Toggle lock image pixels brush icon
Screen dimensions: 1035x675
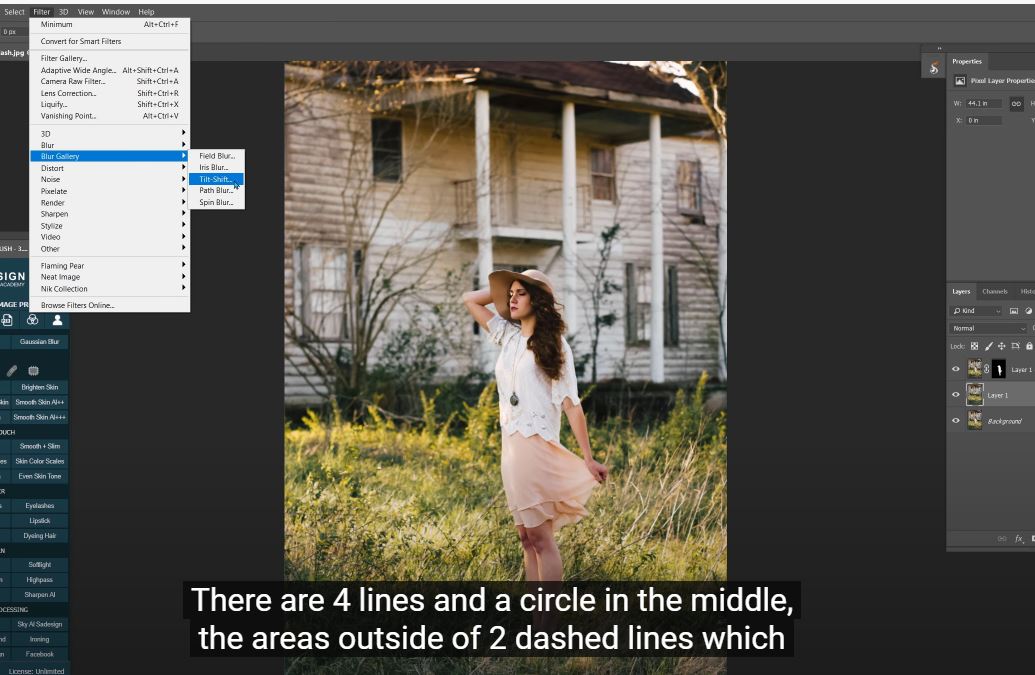point(988,346)
